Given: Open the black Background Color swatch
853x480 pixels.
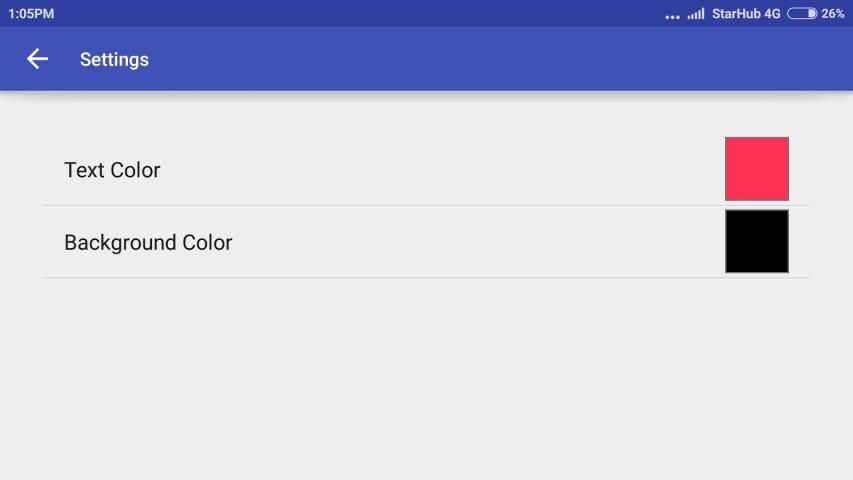Looking at the screenshot, I should point(756,241).
